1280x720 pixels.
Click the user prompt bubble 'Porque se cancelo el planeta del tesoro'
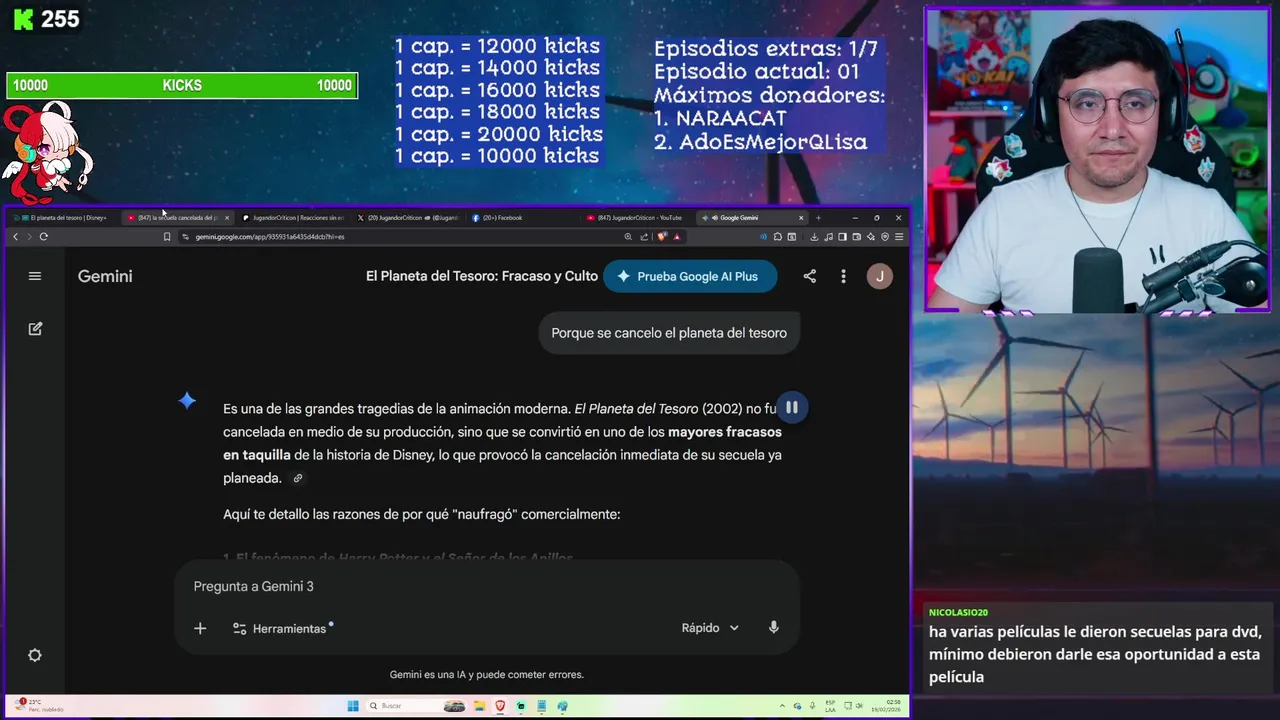tap(669, 333)
